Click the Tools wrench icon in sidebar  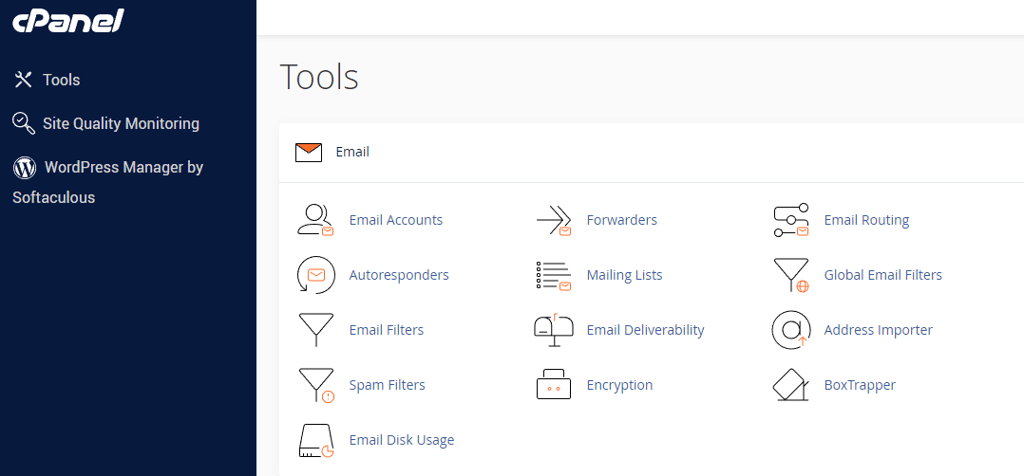pyautogui.click(x=24, y=80)
